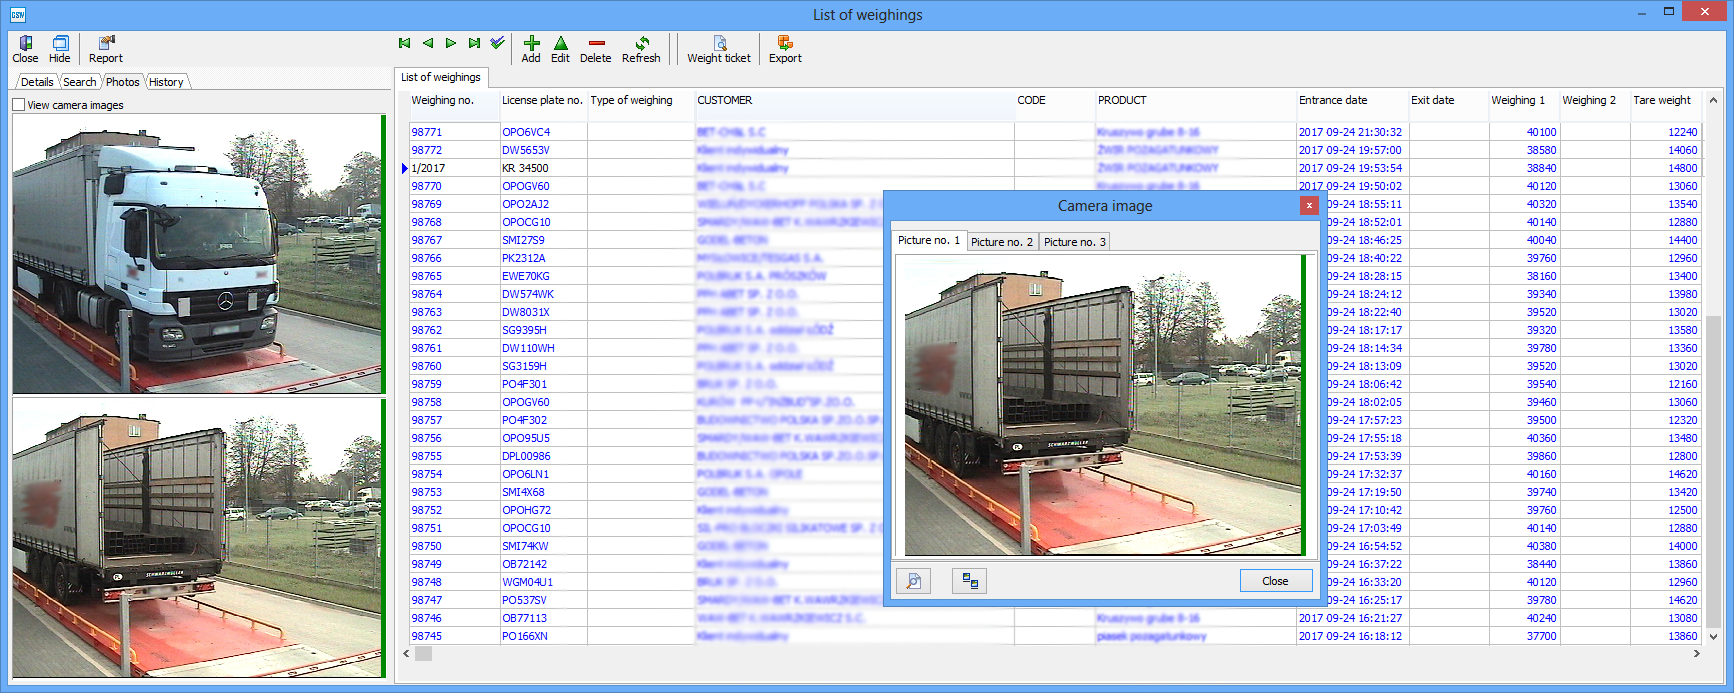This screenshot has width=1734, height=693.
Task: Click the magnifier icon in Camera image dialog
Action: [914, 581]
